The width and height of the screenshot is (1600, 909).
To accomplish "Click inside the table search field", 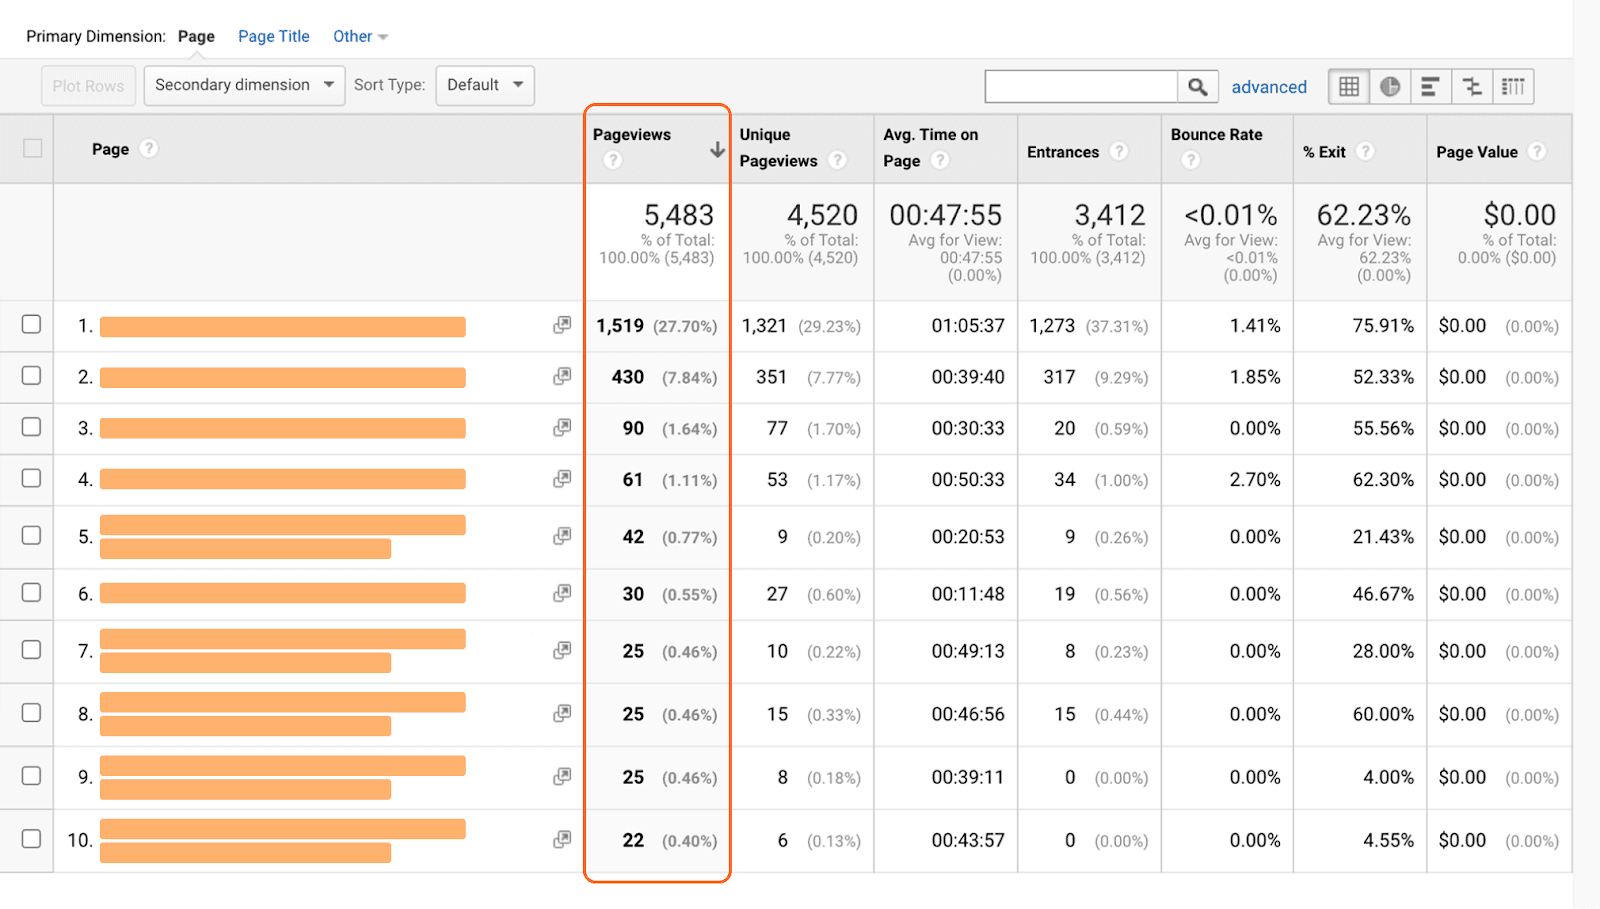I will click(x=1080, y=87).
